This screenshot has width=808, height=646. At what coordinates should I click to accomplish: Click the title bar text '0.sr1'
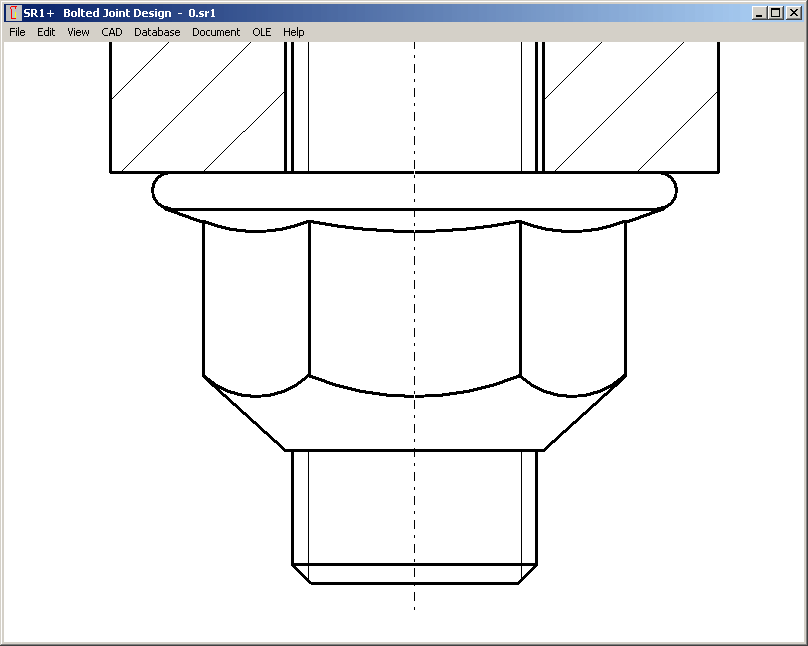[202, 13]
